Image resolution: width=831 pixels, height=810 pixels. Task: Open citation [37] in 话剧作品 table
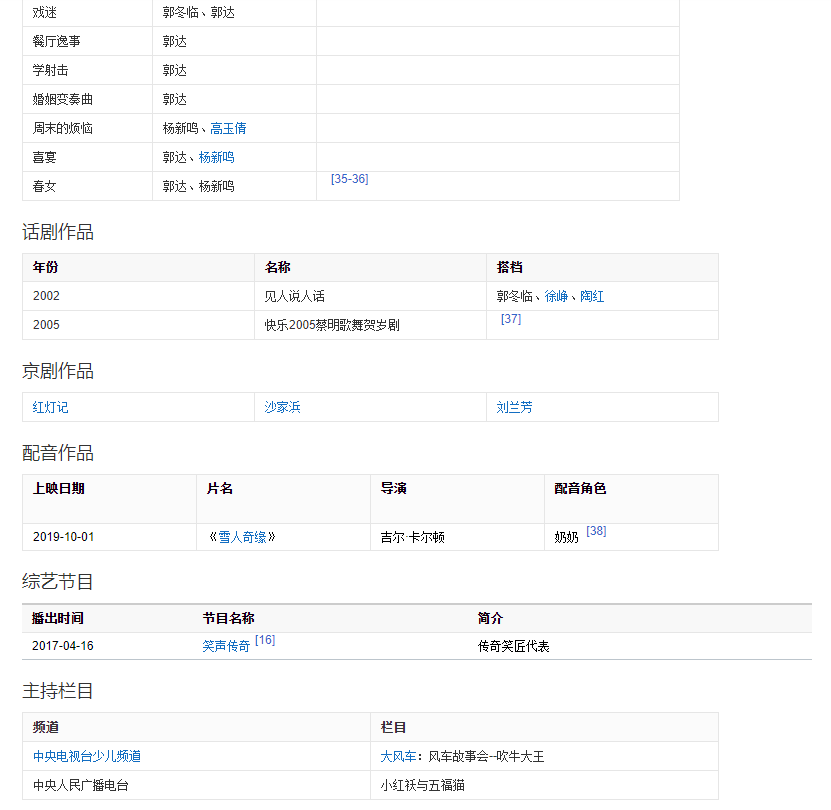pyautogui.click(x=510, y=319)
